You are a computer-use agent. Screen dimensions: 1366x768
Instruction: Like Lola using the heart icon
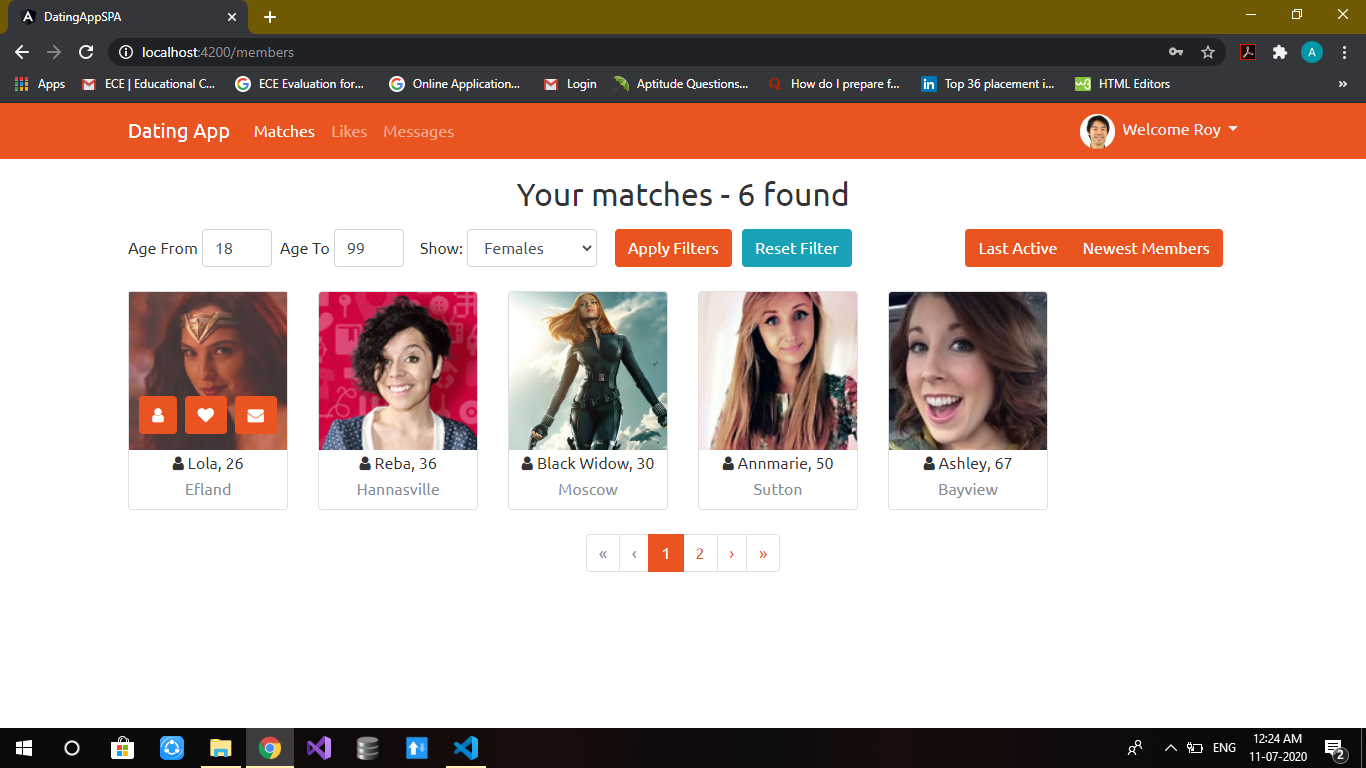[206, 415]
